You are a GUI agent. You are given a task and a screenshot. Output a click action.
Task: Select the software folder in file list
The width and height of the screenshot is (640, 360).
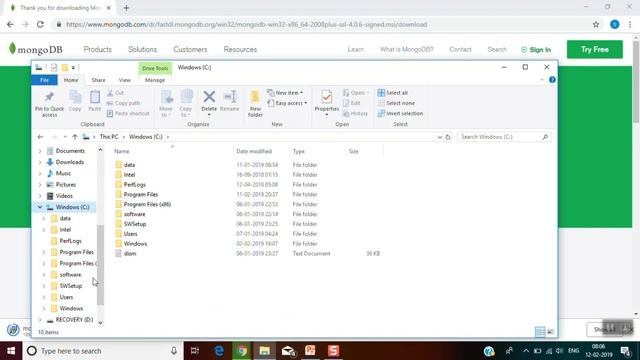[134, 214]
